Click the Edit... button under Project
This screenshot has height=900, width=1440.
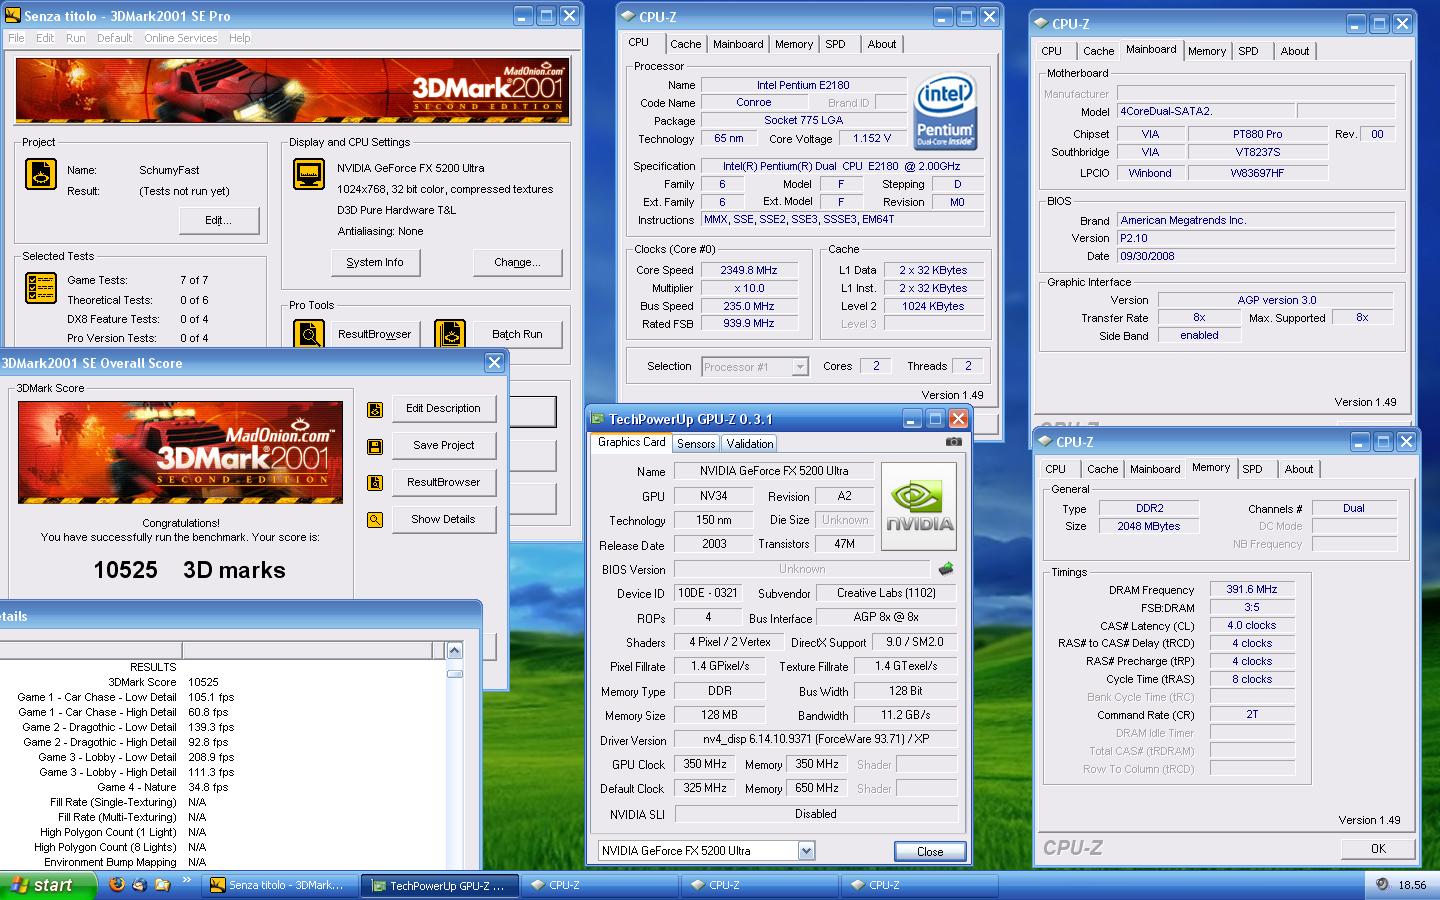218,220
